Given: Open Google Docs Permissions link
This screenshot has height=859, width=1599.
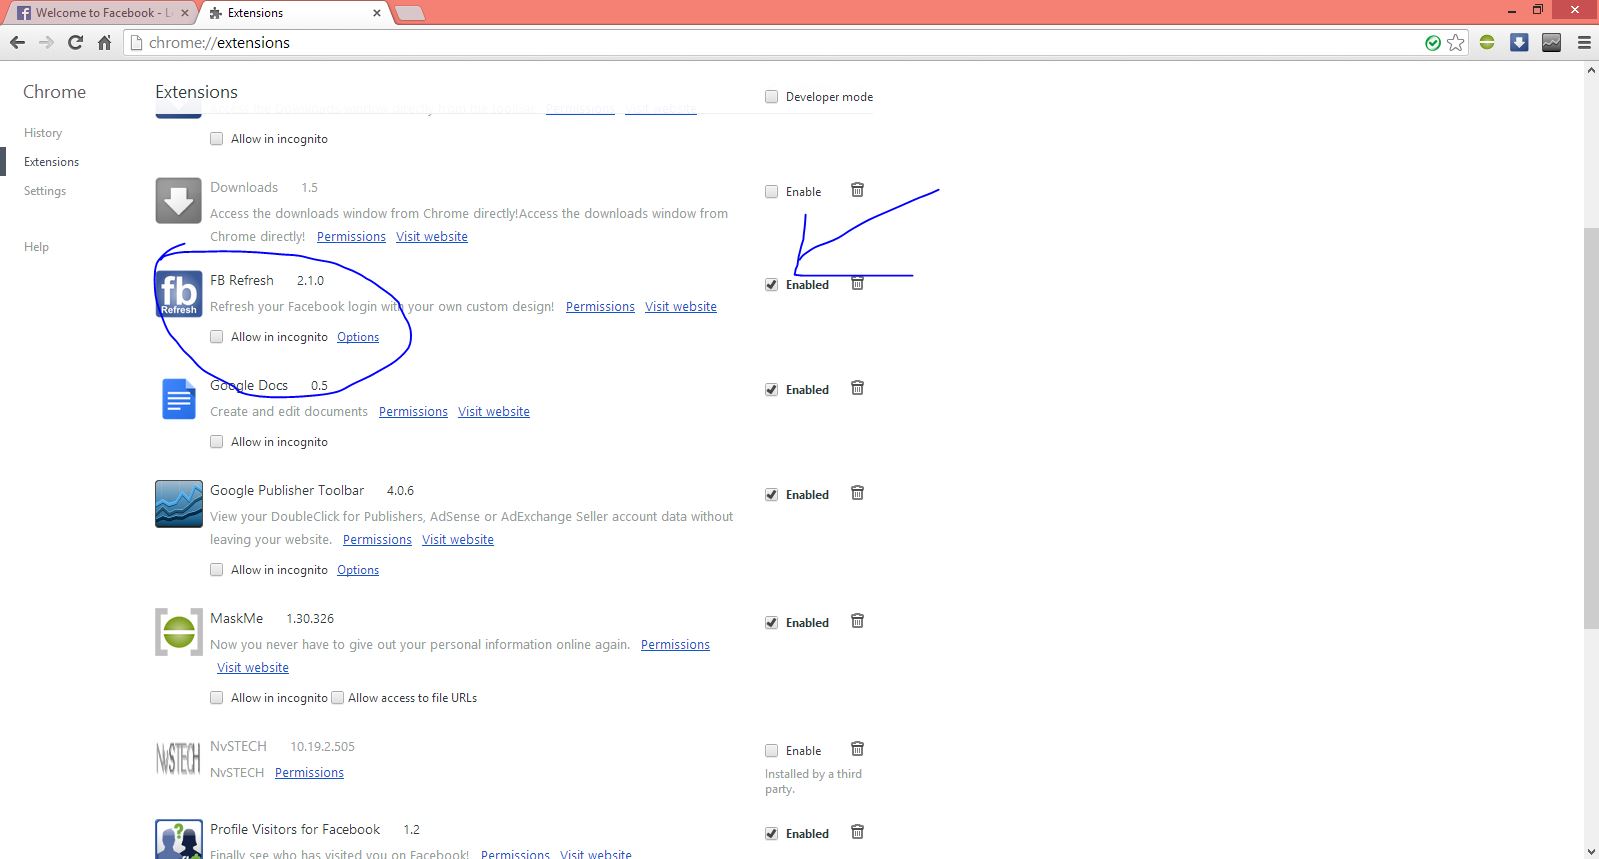Looking at the screenshot, I should coord(413,412).
